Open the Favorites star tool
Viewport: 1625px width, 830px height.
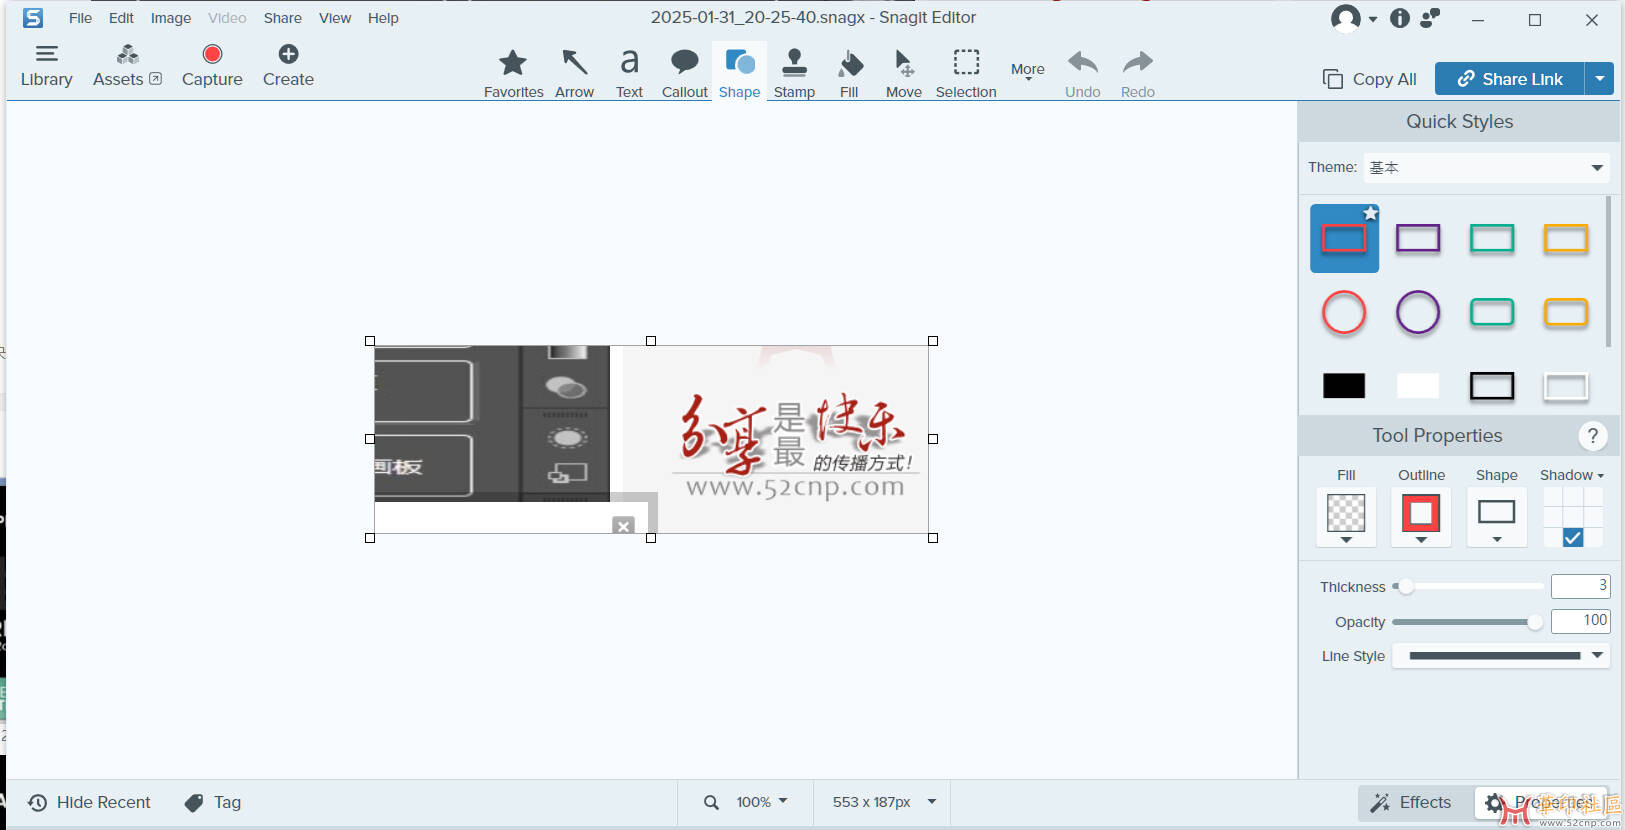click(513, 73)
